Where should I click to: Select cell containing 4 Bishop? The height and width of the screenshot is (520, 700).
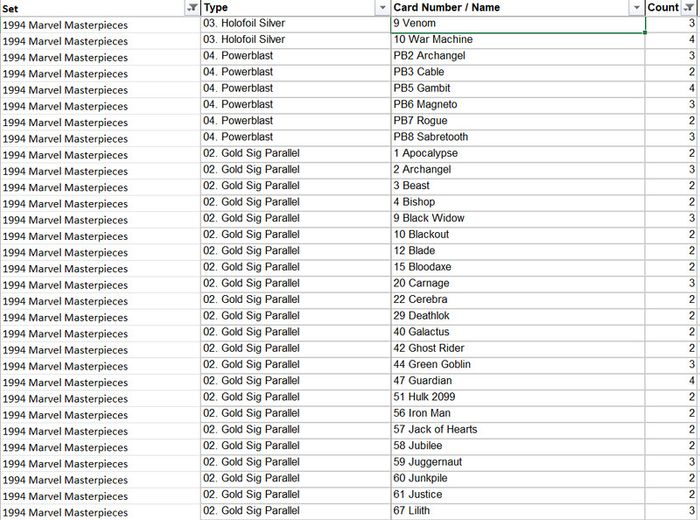point(518,203)
